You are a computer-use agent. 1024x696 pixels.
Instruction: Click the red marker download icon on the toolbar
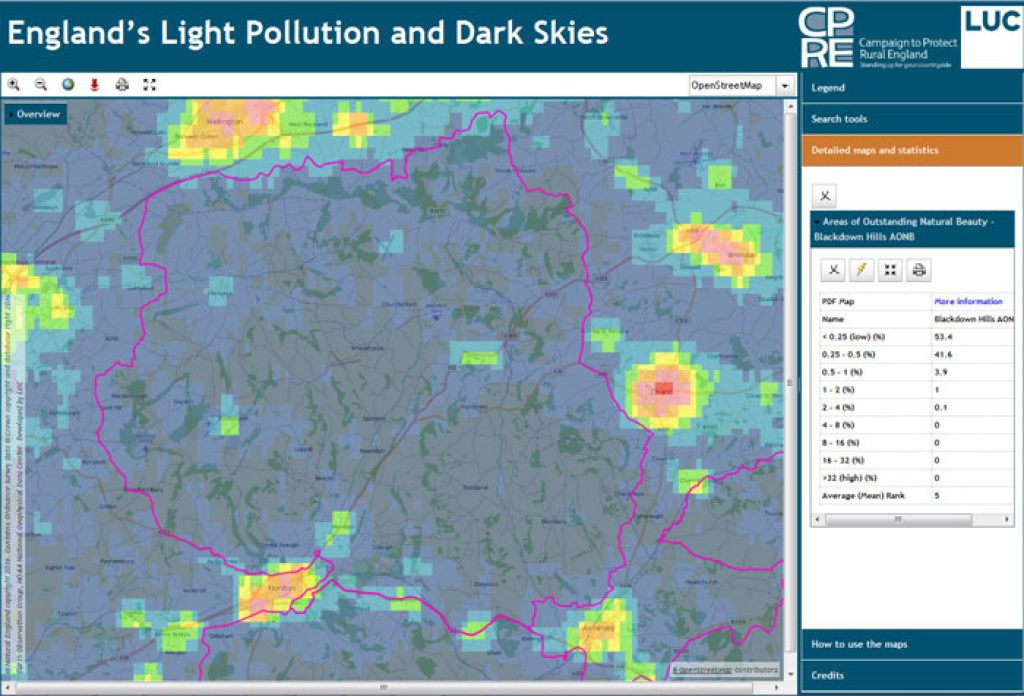pos(94,85)
